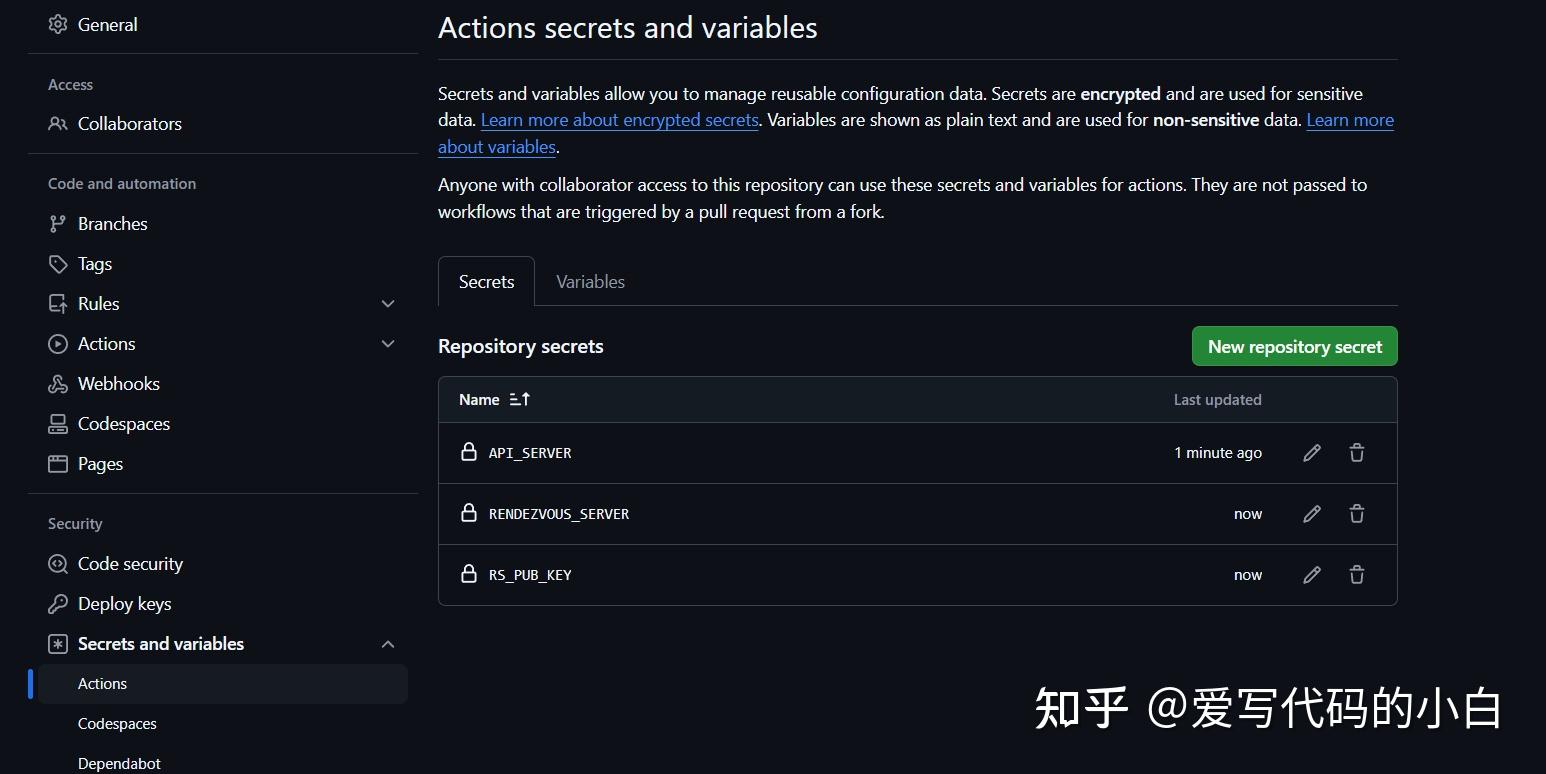Switch to the Variables tab
The height and width of the screenshot is (774, 1546).
pos(590,281)
